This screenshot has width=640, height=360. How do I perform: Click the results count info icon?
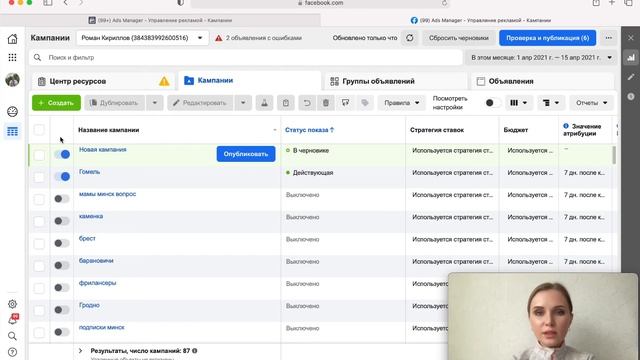[195, 351]
